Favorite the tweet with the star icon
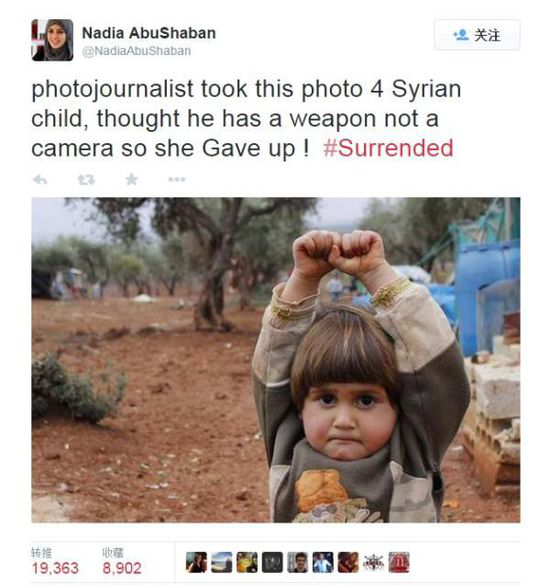The height and width of the screenshot is (585, 550). pyautogui.click(x=131, y=179)
